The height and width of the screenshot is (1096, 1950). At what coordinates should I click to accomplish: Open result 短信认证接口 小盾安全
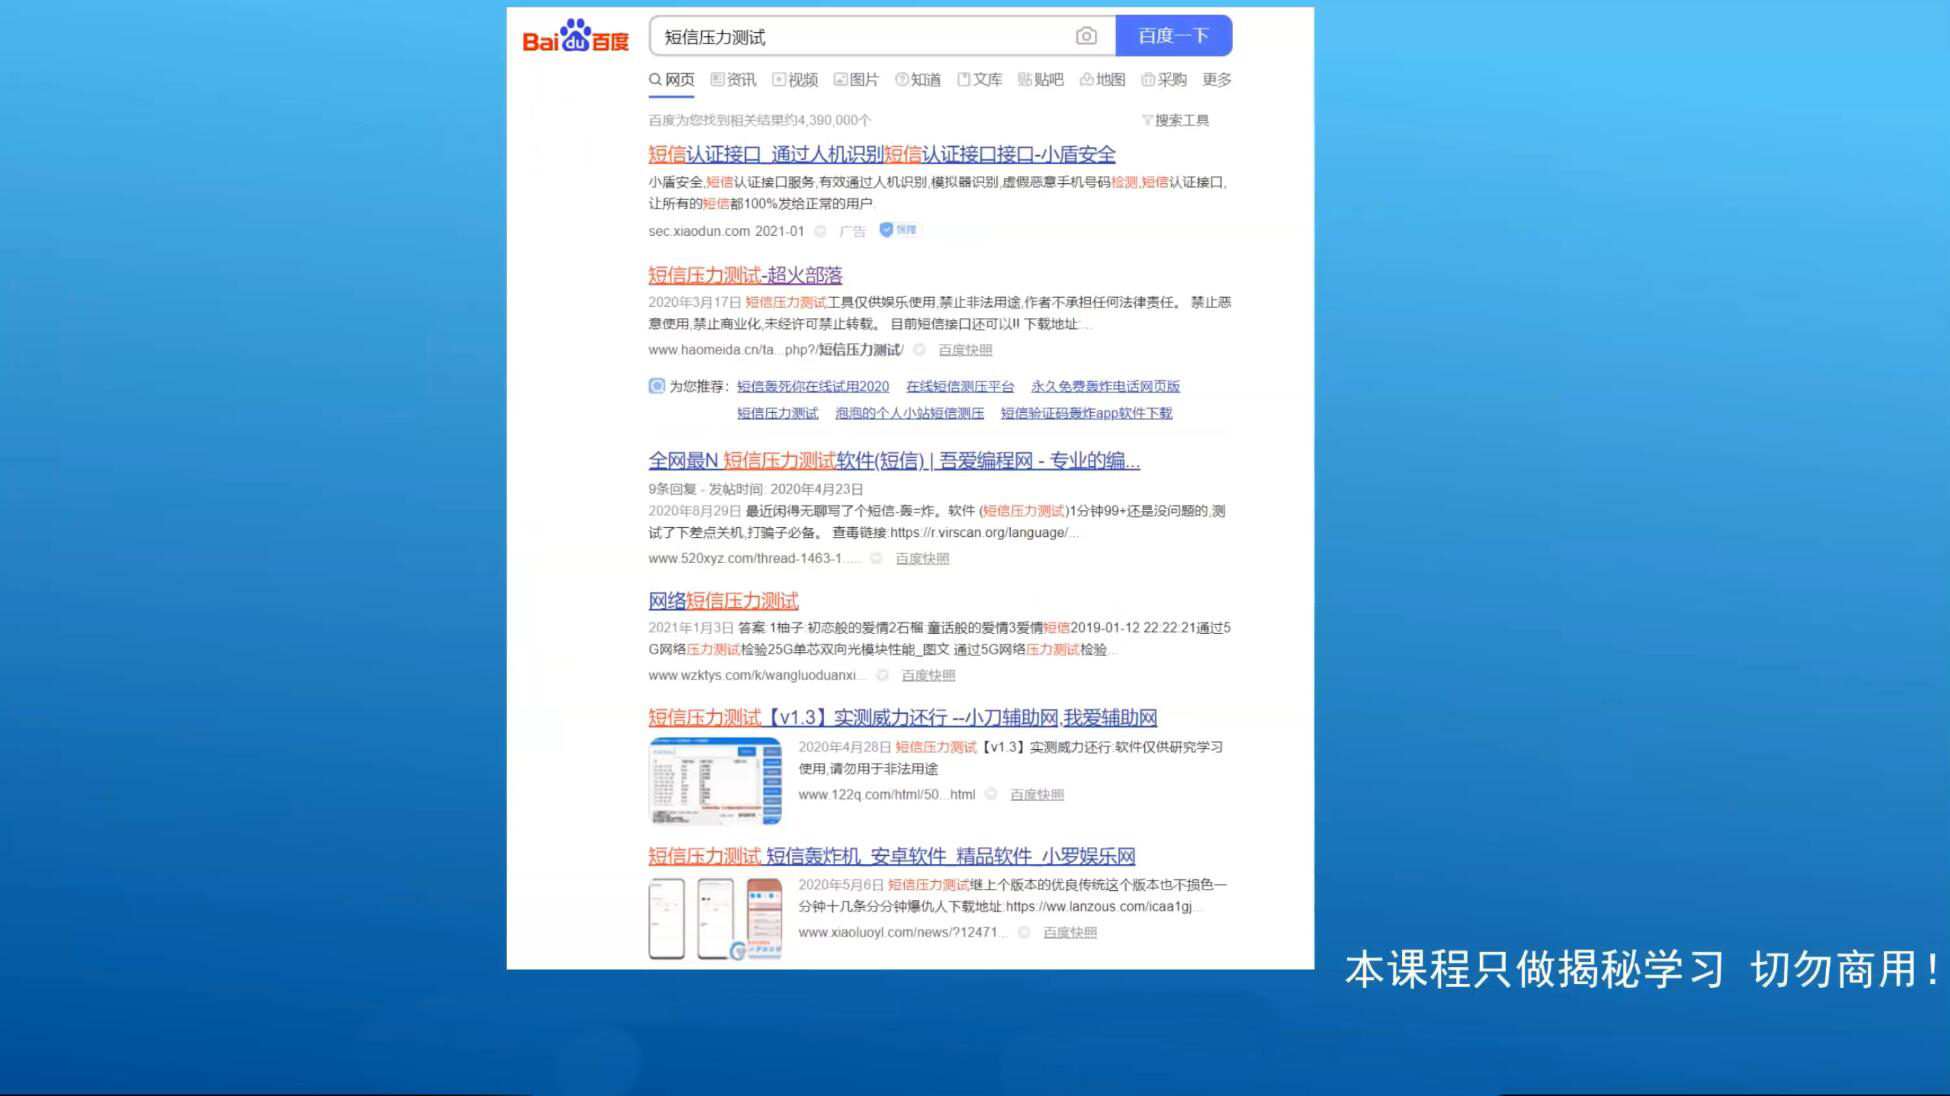[882, 154]
